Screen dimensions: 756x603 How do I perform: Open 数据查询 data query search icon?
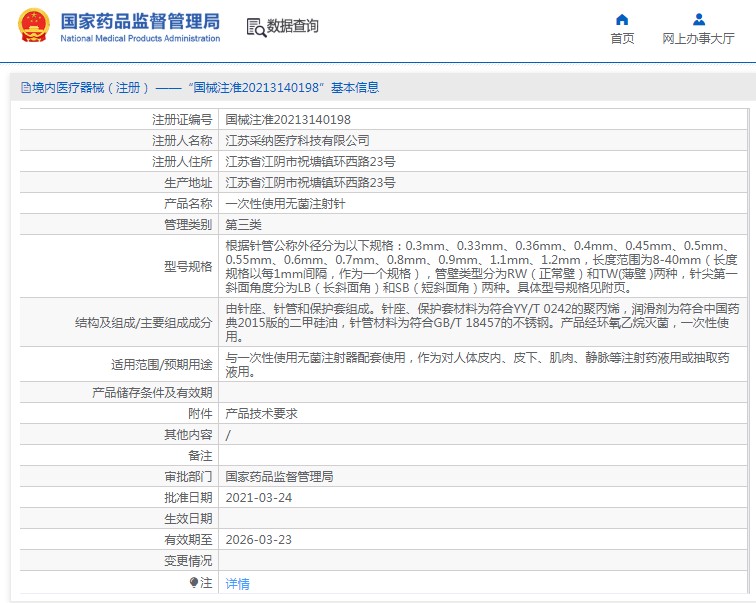tap(255, 27)
